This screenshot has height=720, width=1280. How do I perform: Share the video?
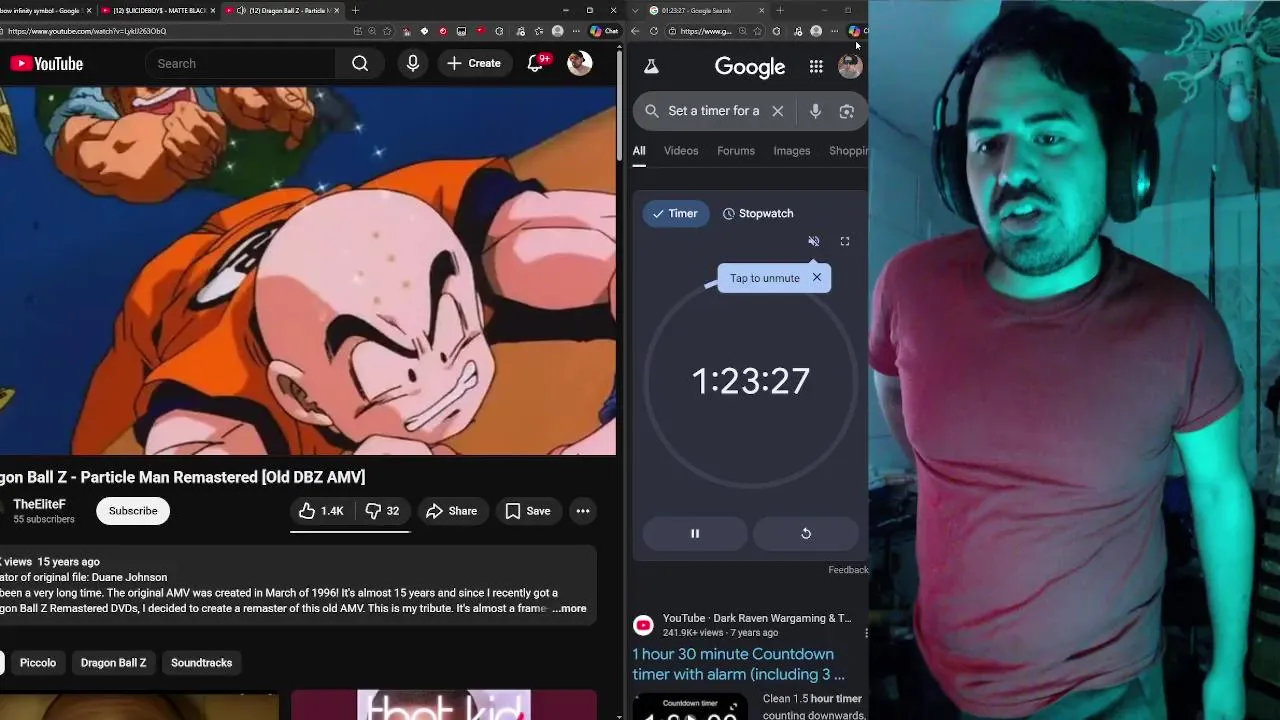(451, 511)
